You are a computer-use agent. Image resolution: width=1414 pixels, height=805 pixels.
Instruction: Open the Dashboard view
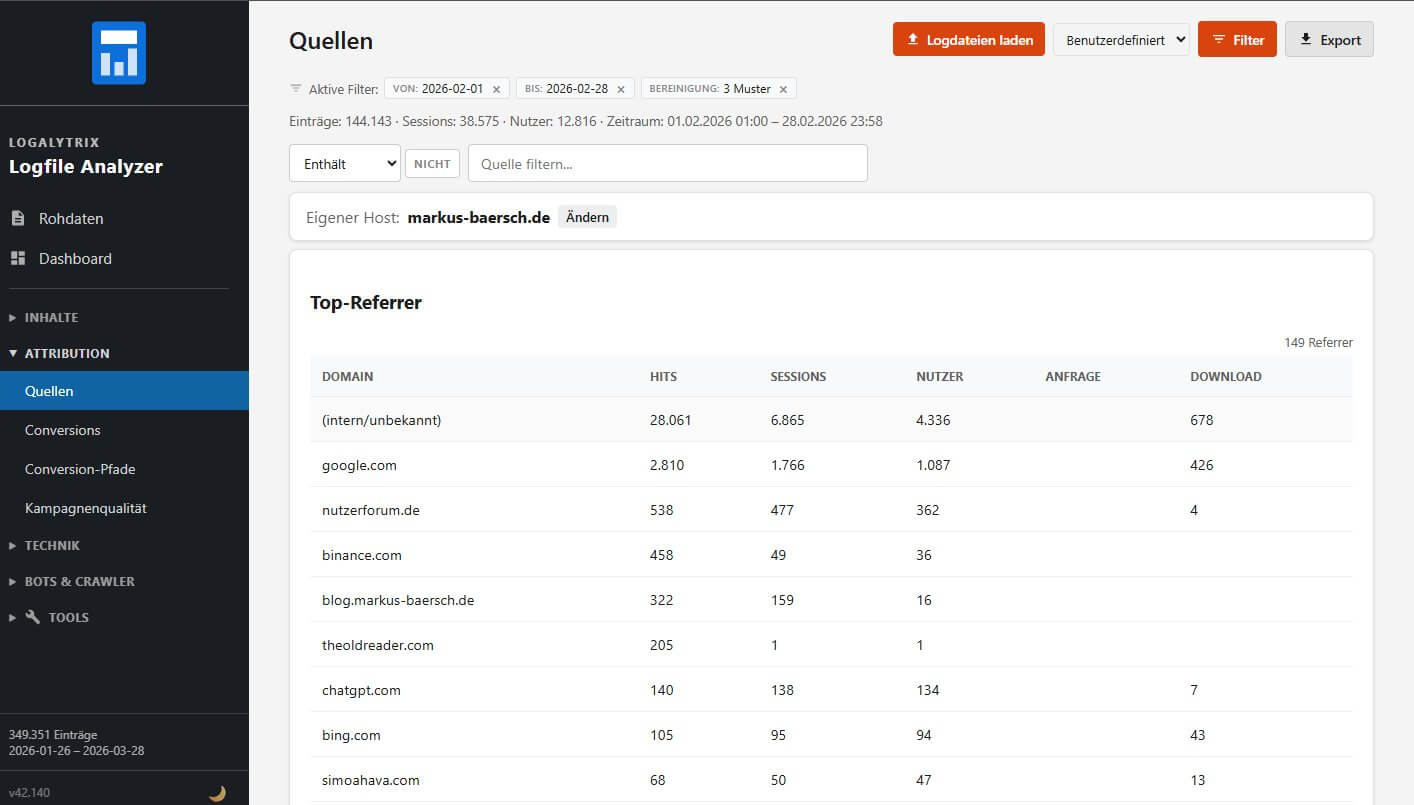click(x=74, y=258)
